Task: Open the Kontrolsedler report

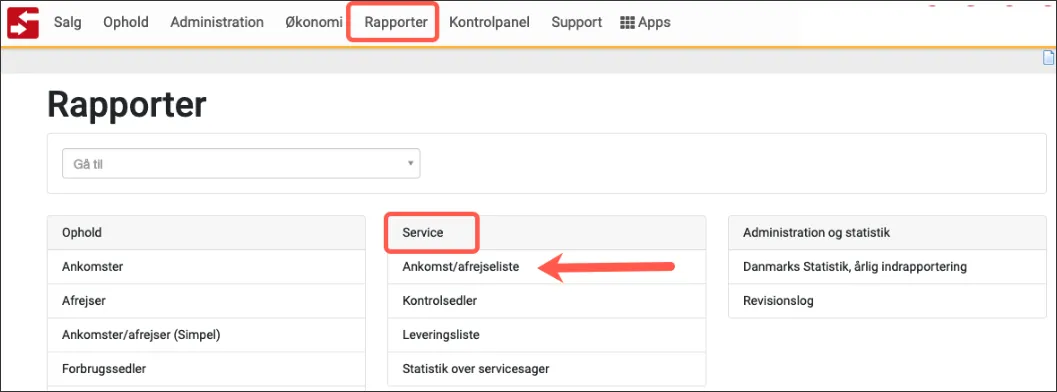Action: click(547, 301)
